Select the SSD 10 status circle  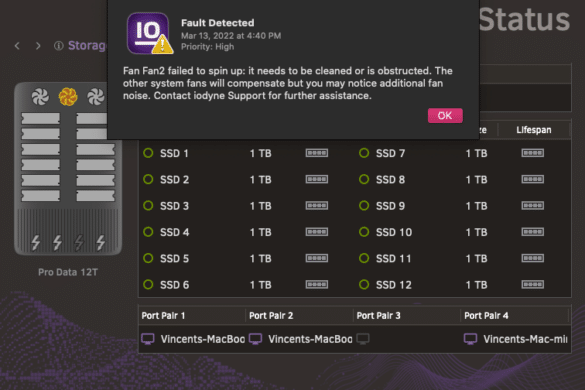click(x=364, y=232)
